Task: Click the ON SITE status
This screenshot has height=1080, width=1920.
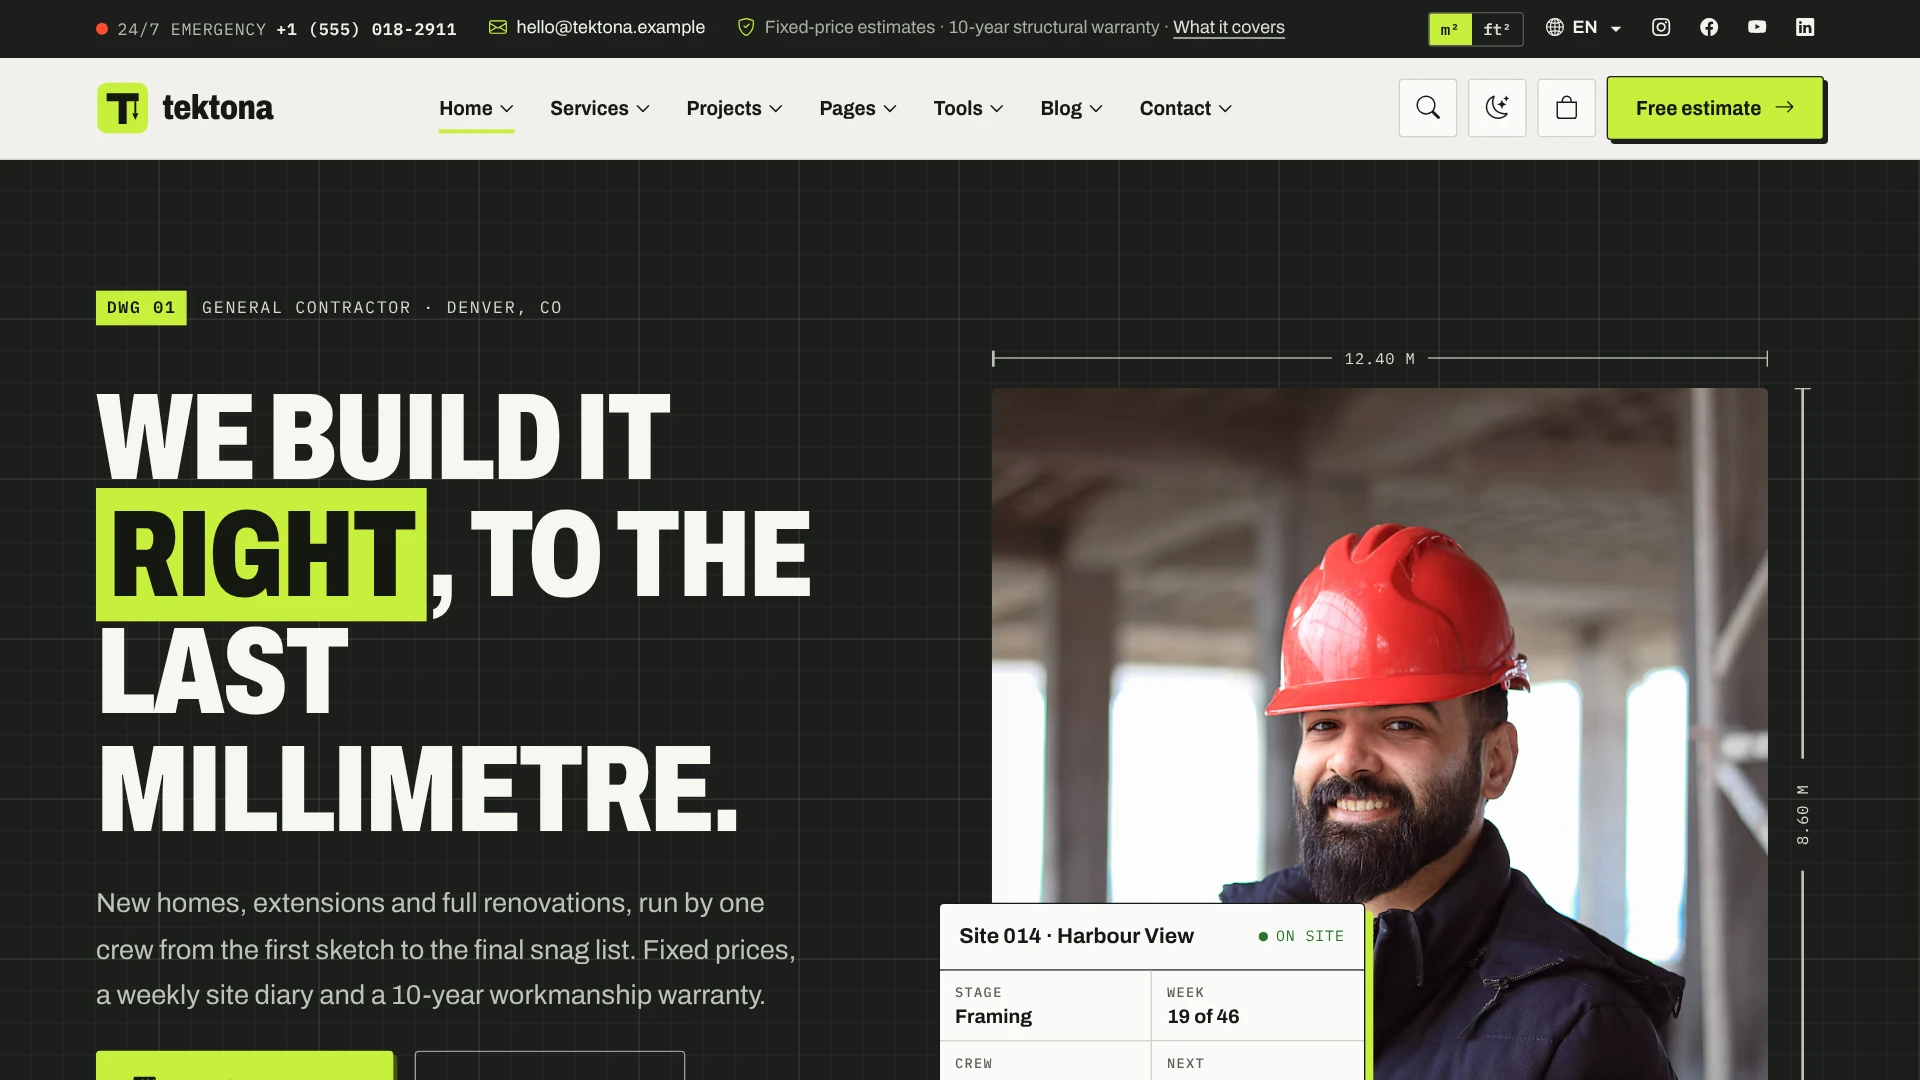Action: pyautogui.click(x=1301, y=936)
